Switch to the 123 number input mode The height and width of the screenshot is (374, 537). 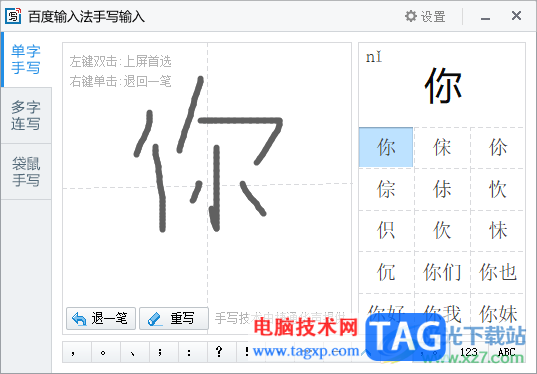(x=469, y=352)
